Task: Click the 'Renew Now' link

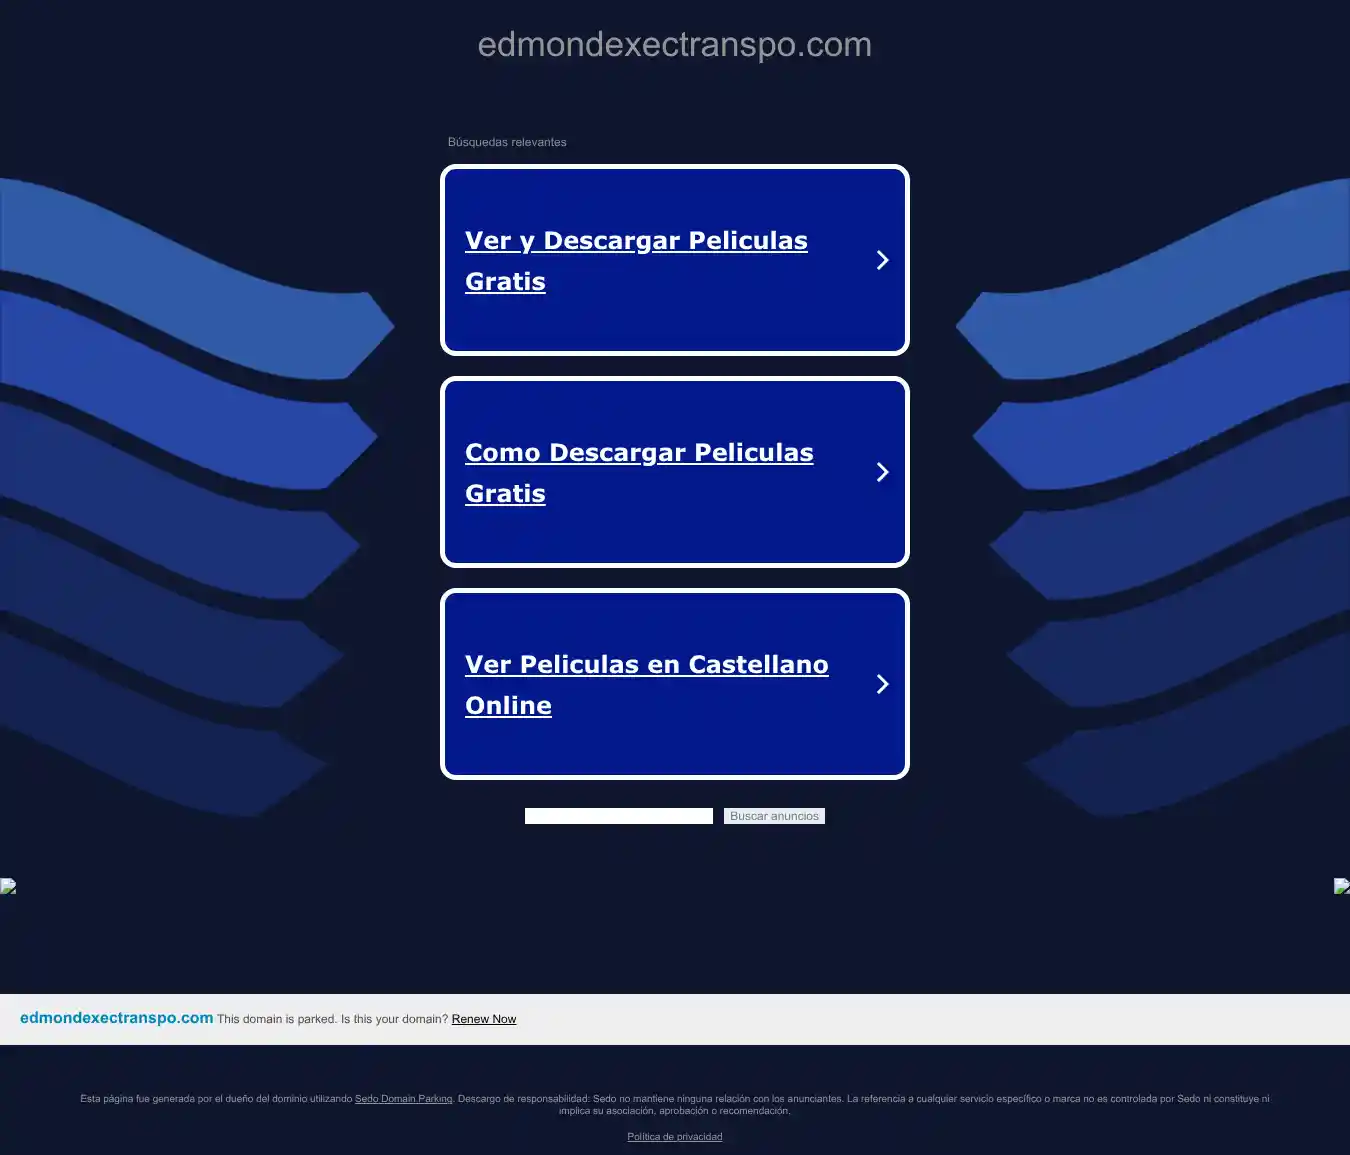Action: (483, 1019)
